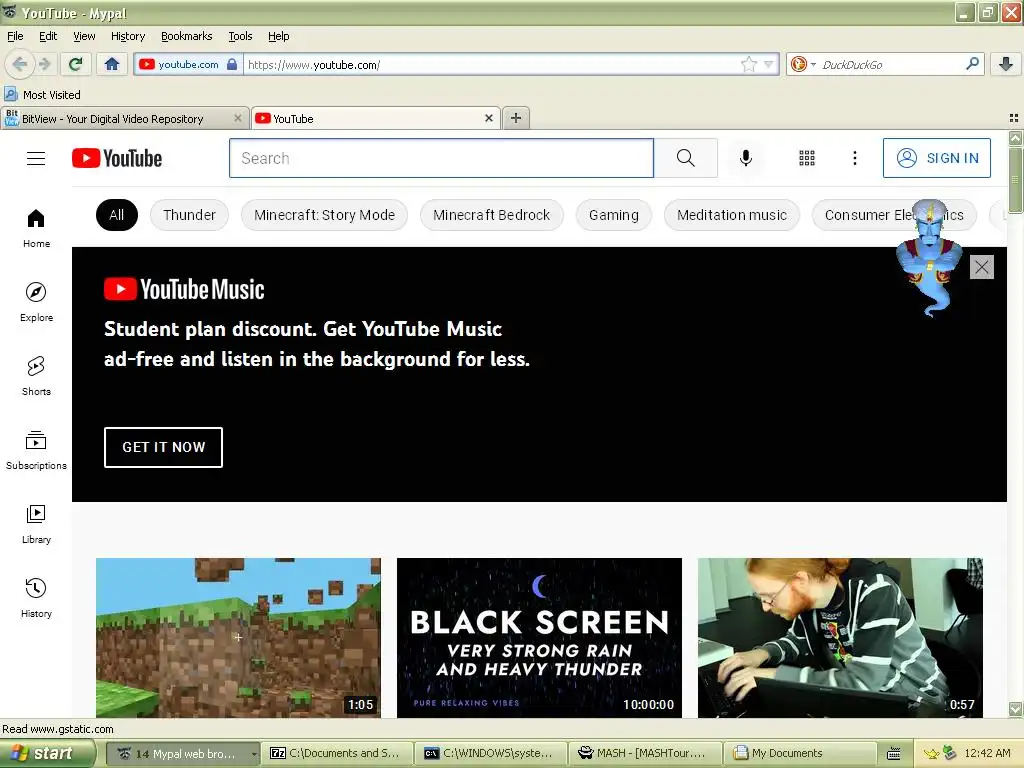The width and height of the screenshot is (1024, 768).
Task: Open Library in sidebar
Action: pos(37,524)
